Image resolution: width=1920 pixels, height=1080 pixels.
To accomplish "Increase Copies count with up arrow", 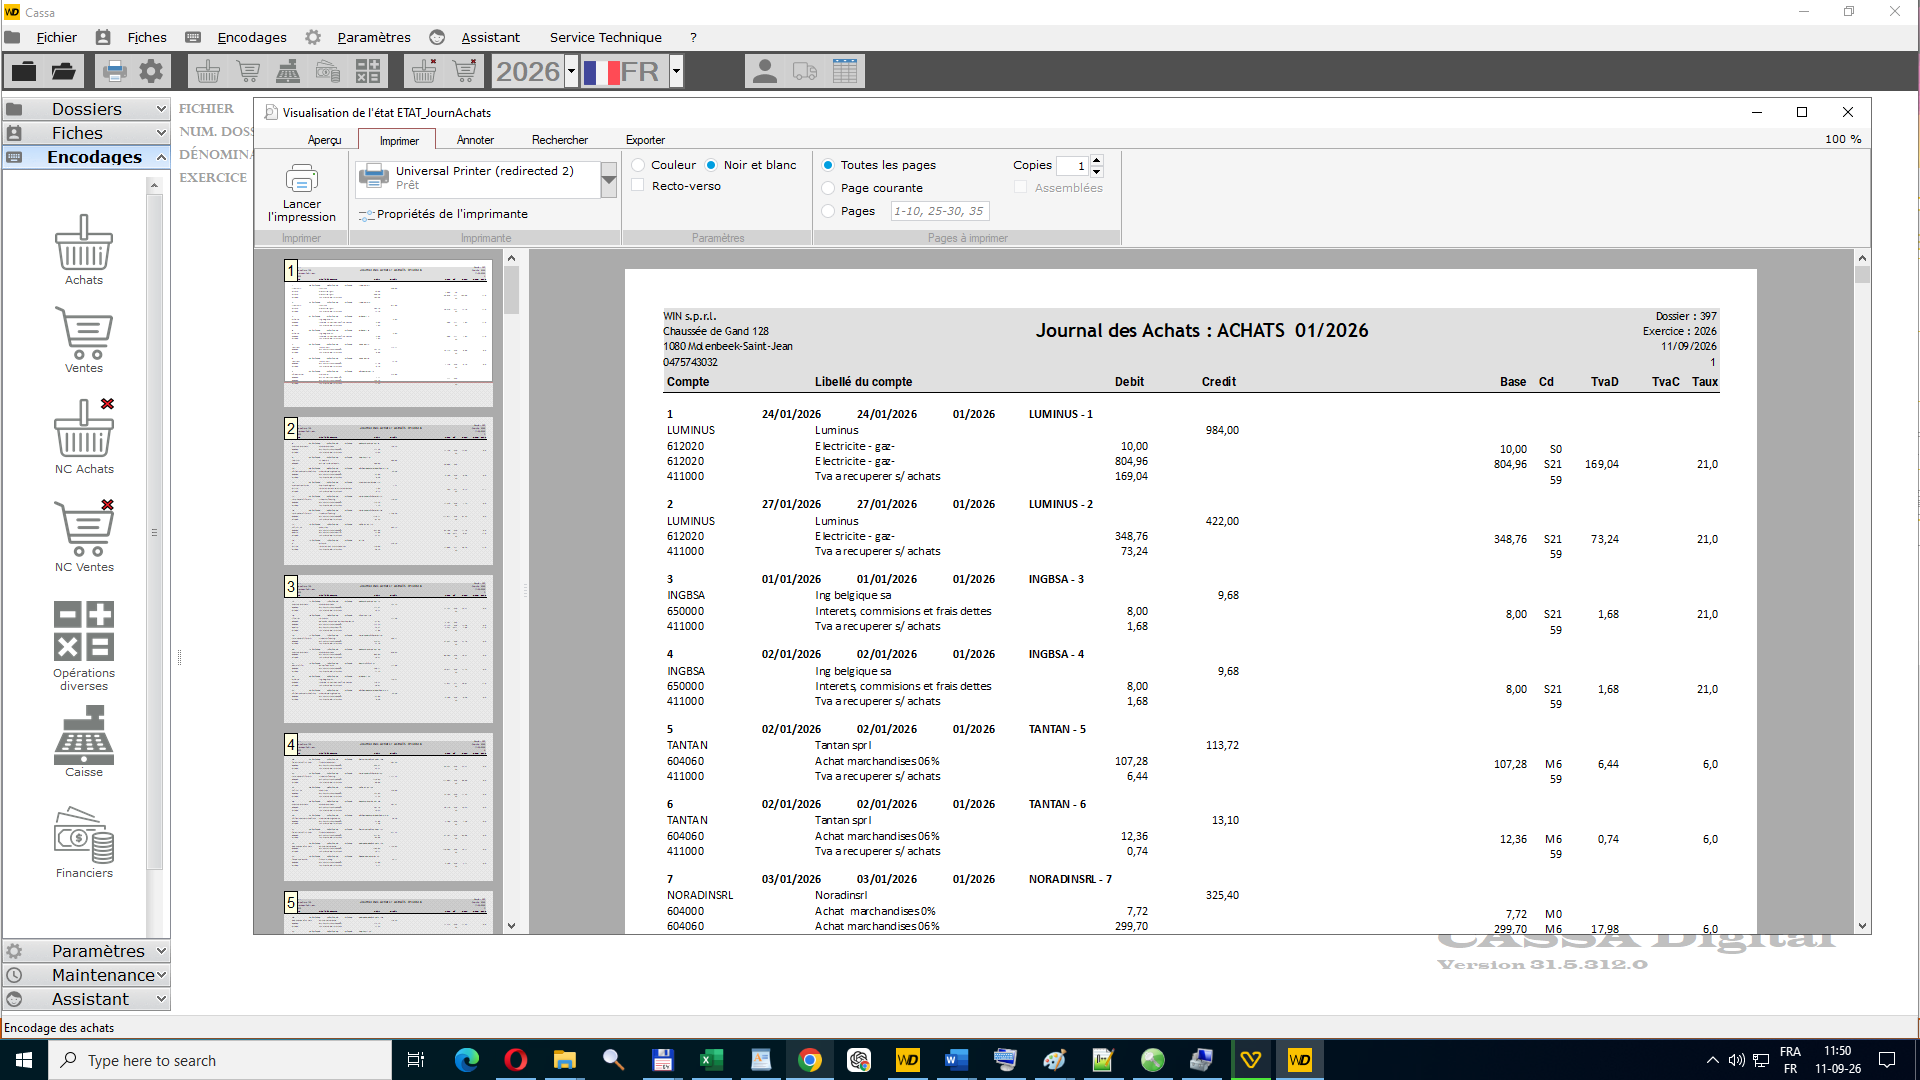I will point(1097,160).
